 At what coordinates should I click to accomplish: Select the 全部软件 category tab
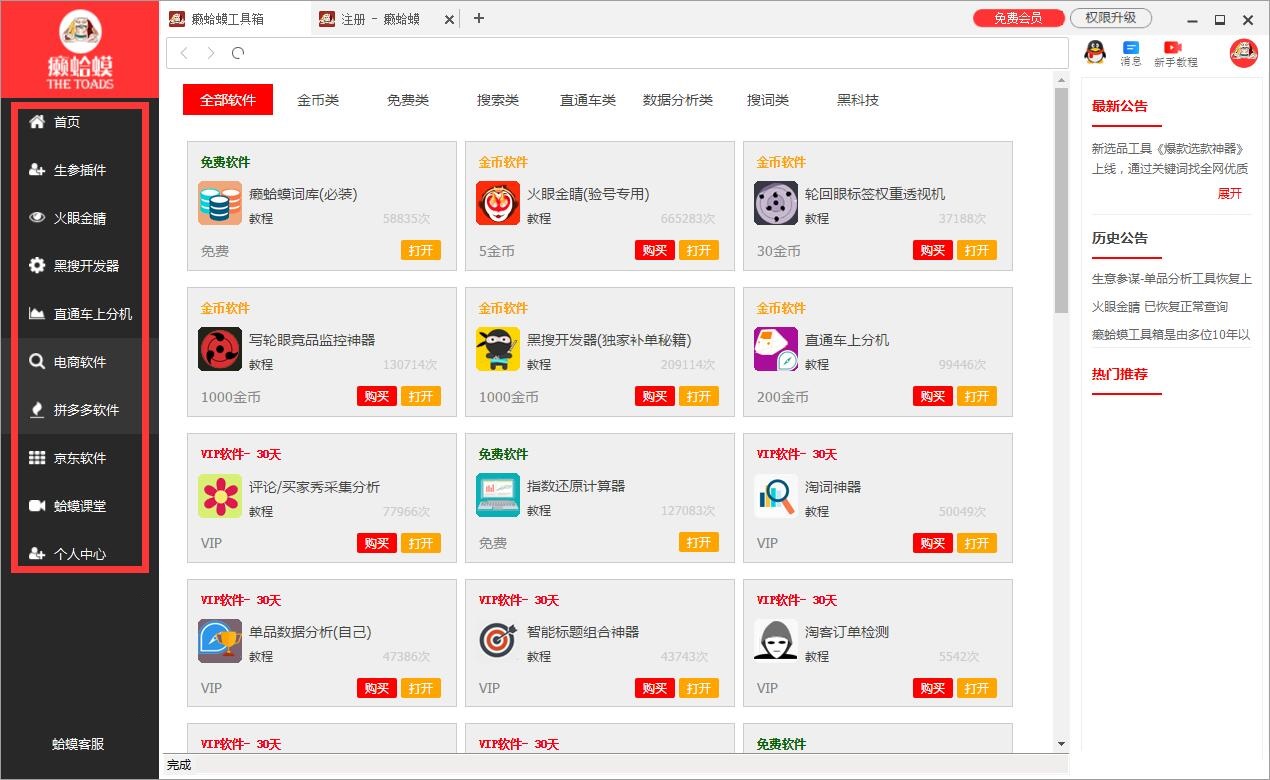228,100
